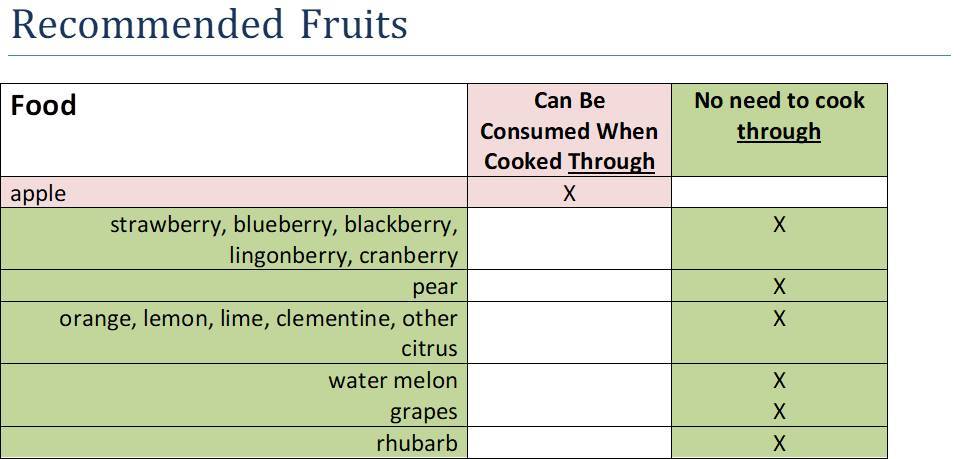Screen dimensions: 960x459
Task: Click the X mark beside water melon
Action: coord(779,381)
